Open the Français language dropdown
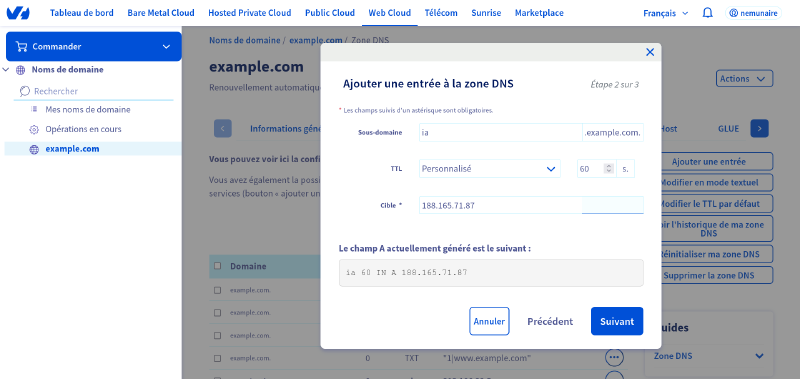 pyautogui.click(x=666, y=13)
